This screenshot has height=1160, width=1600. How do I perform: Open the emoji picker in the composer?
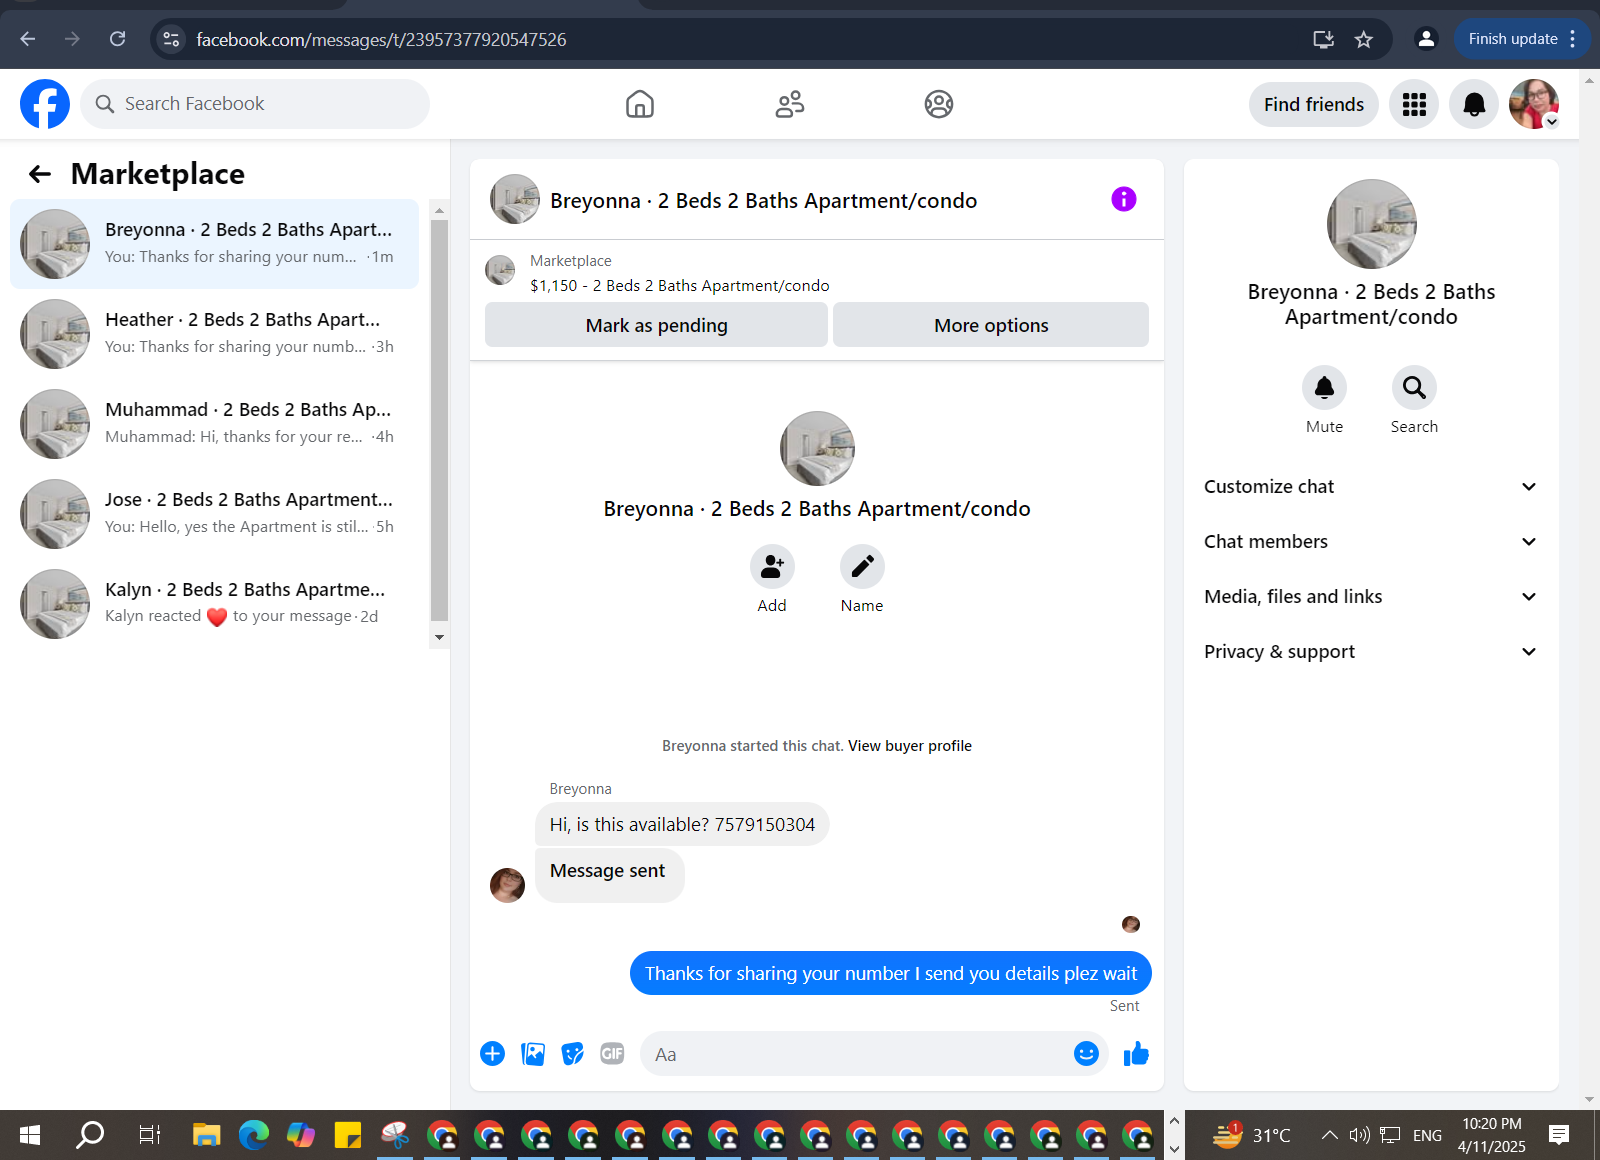[x=1086, y=1054]
